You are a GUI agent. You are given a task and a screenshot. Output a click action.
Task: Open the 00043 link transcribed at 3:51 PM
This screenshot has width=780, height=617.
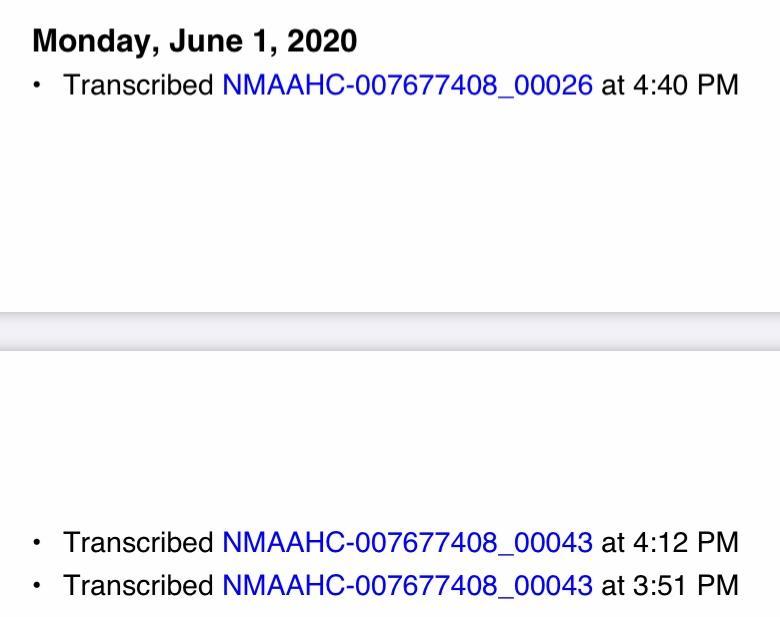tap(407, 584)
